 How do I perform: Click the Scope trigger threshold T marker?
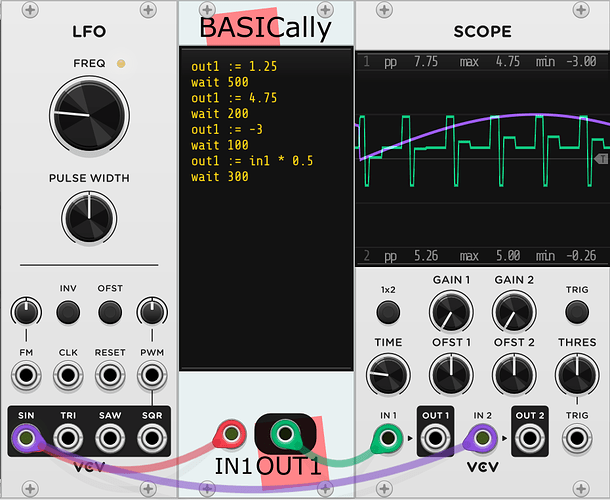602,158
